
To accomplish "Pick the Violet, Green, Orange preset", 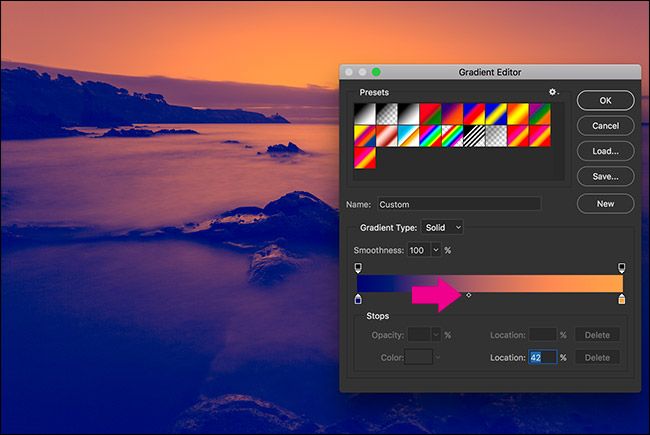I will (540, 114).
